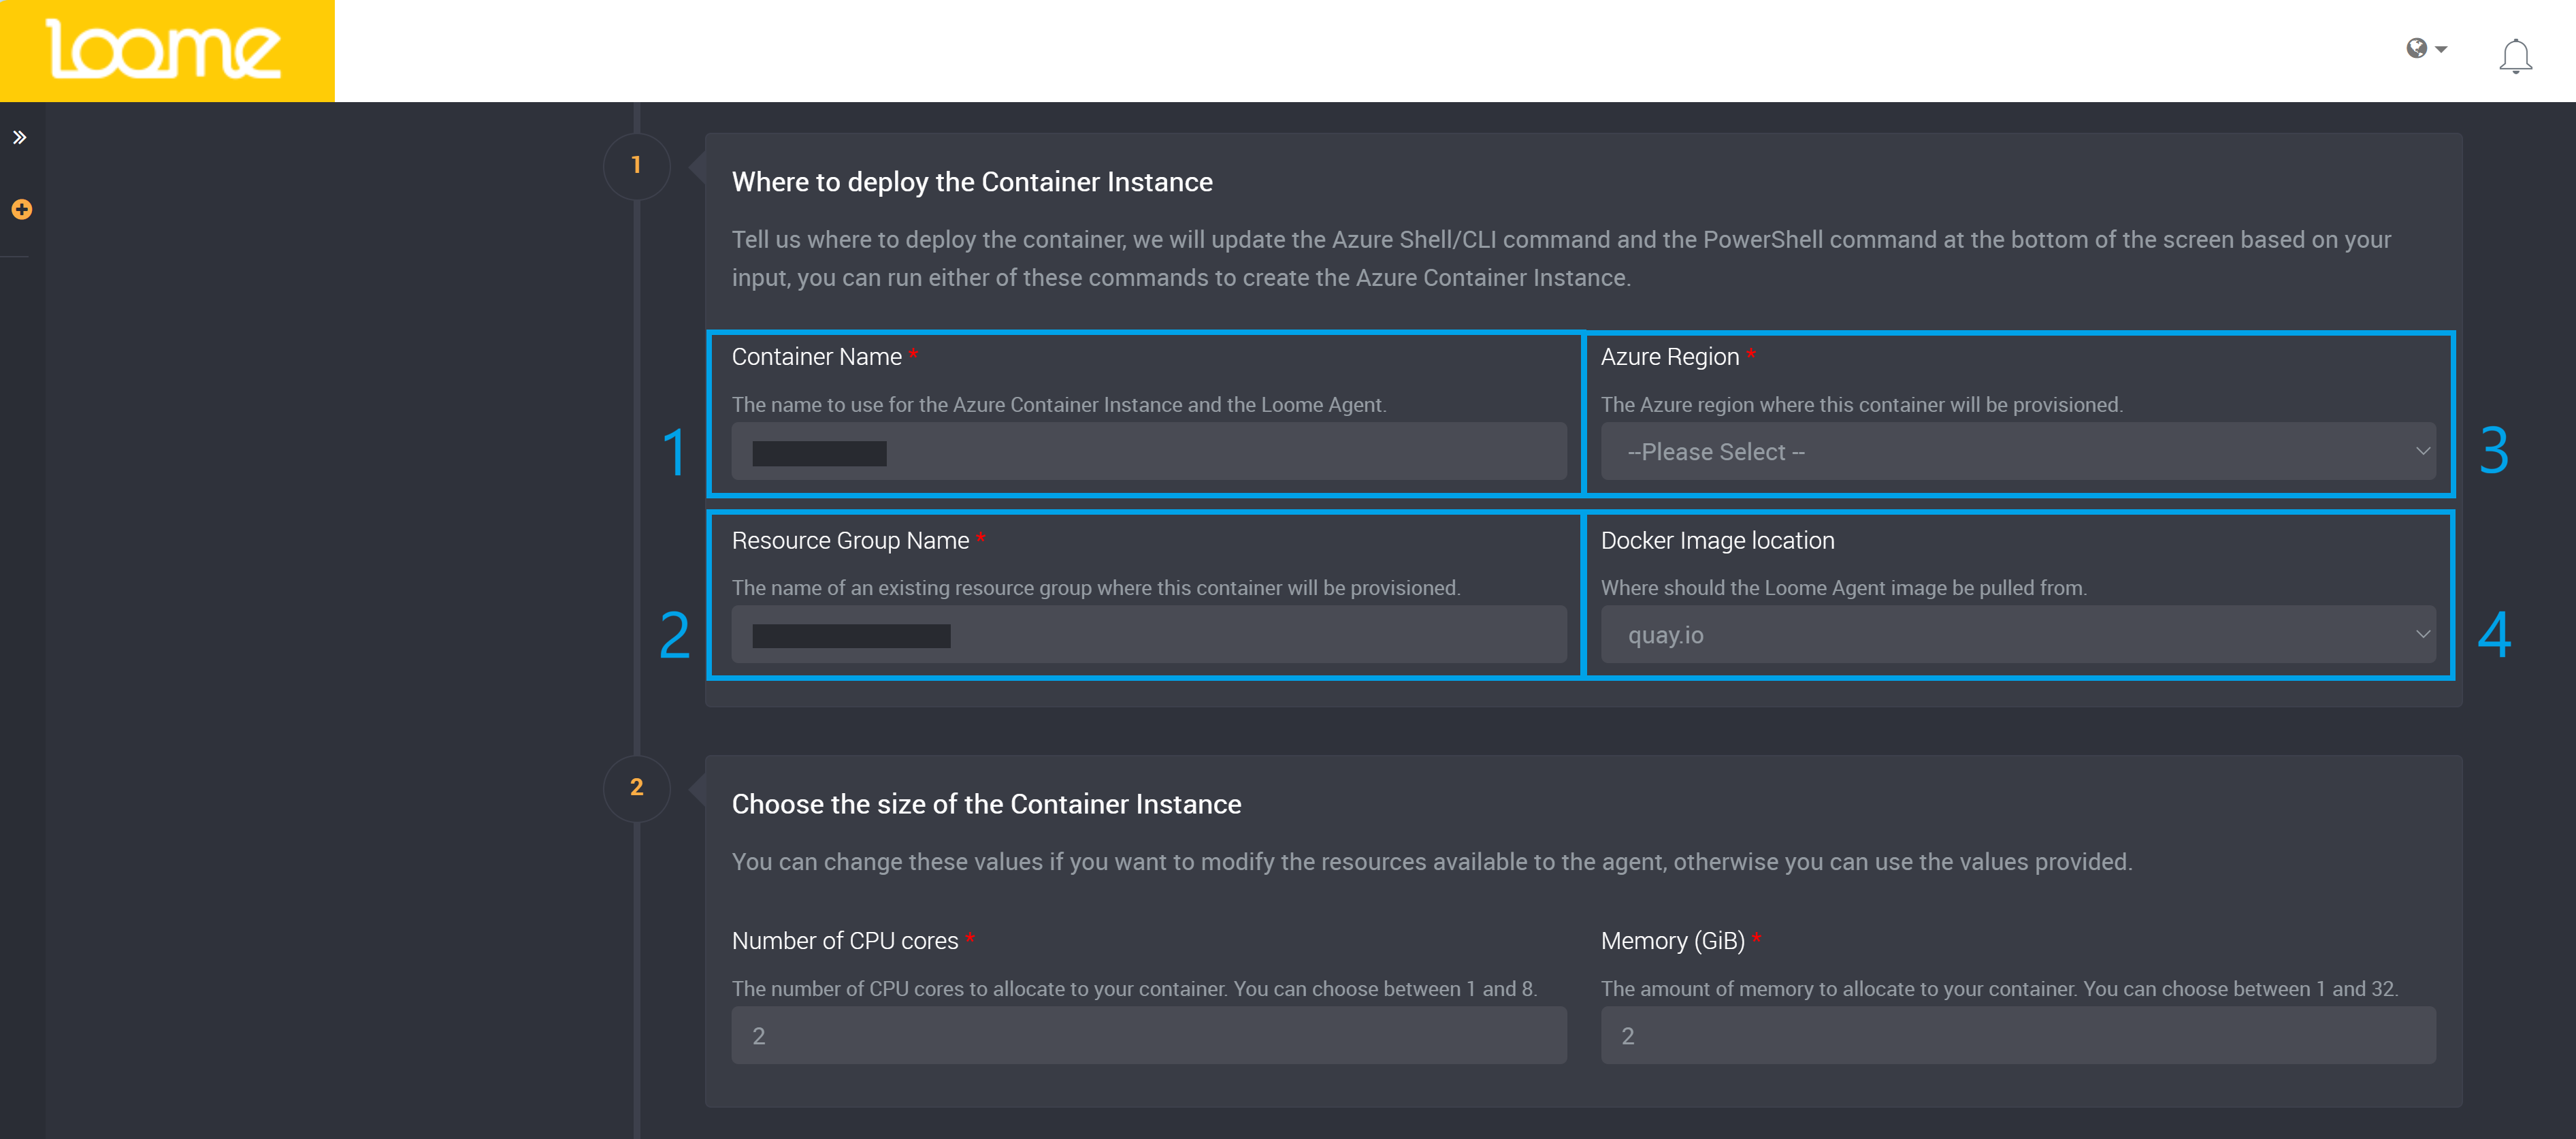The width and height of the screenshot is (2576, 1139).
Task: Expand the sidebar with double-chevron icon
Action: coord(20,138)
